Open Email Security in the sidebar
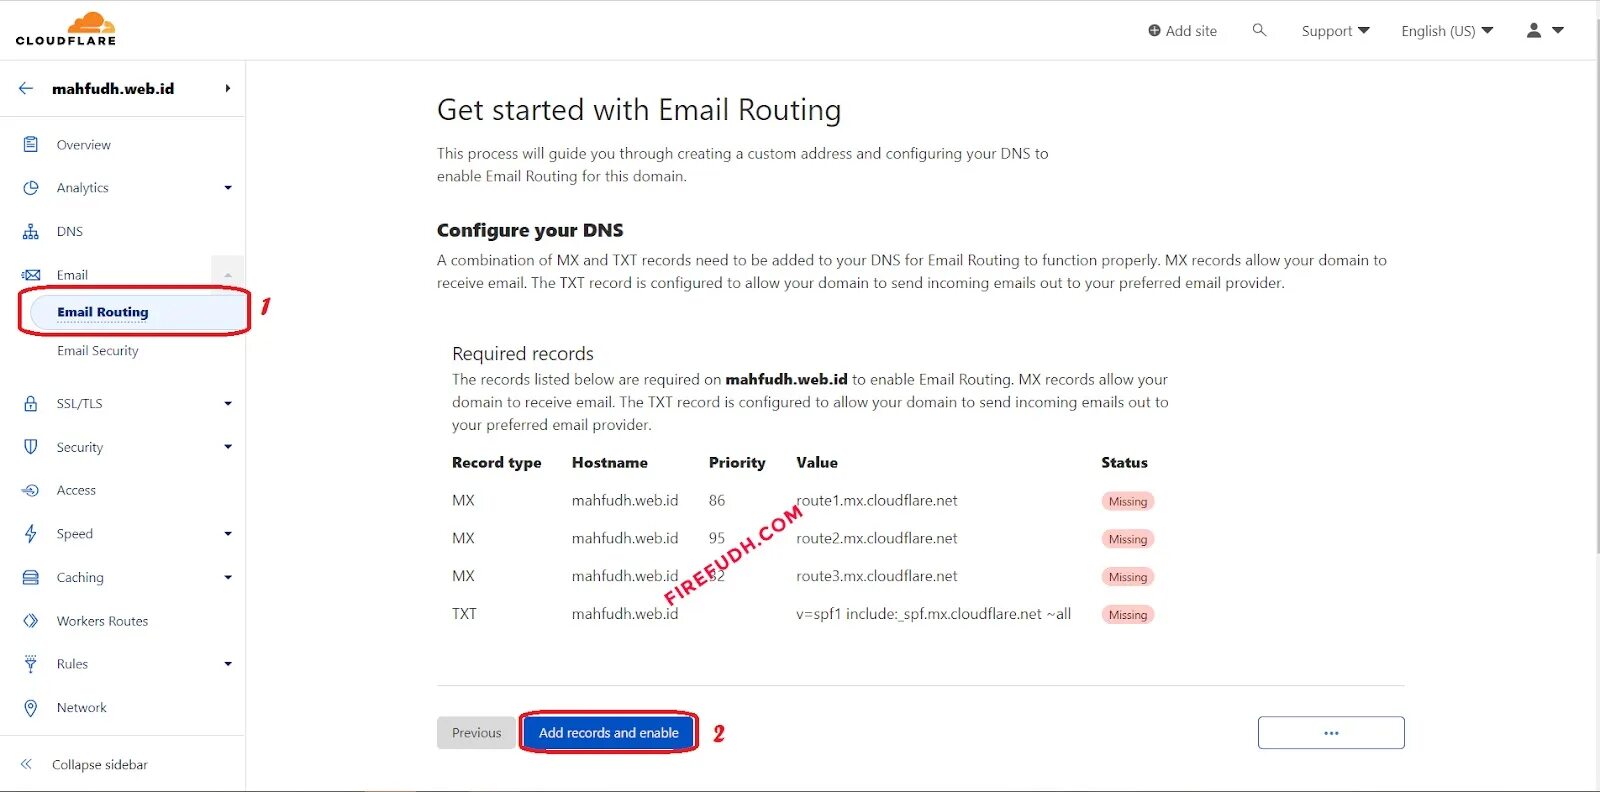This screenshot has width=1600, height=792. (x=98, y=351)
